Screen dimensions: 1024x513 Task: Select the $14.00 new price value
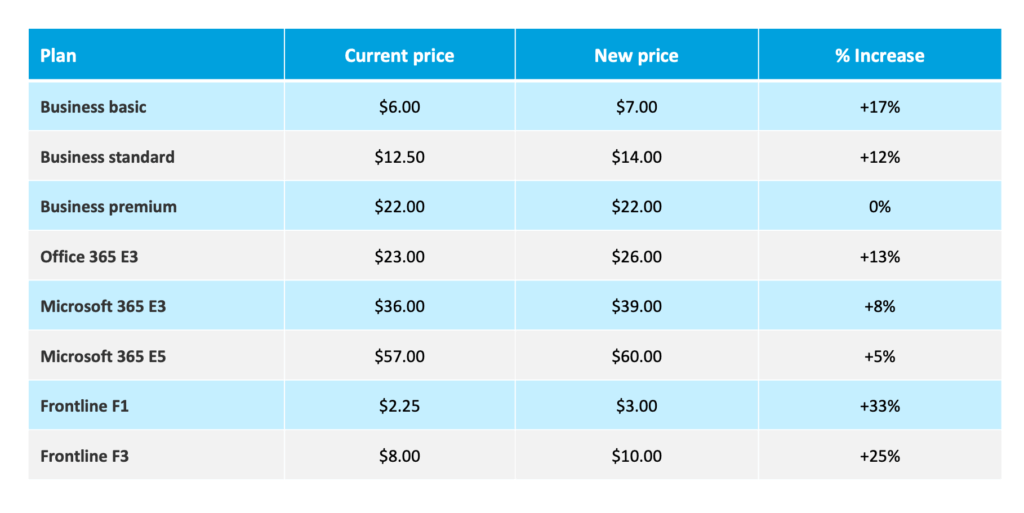[x=636, y=156]
